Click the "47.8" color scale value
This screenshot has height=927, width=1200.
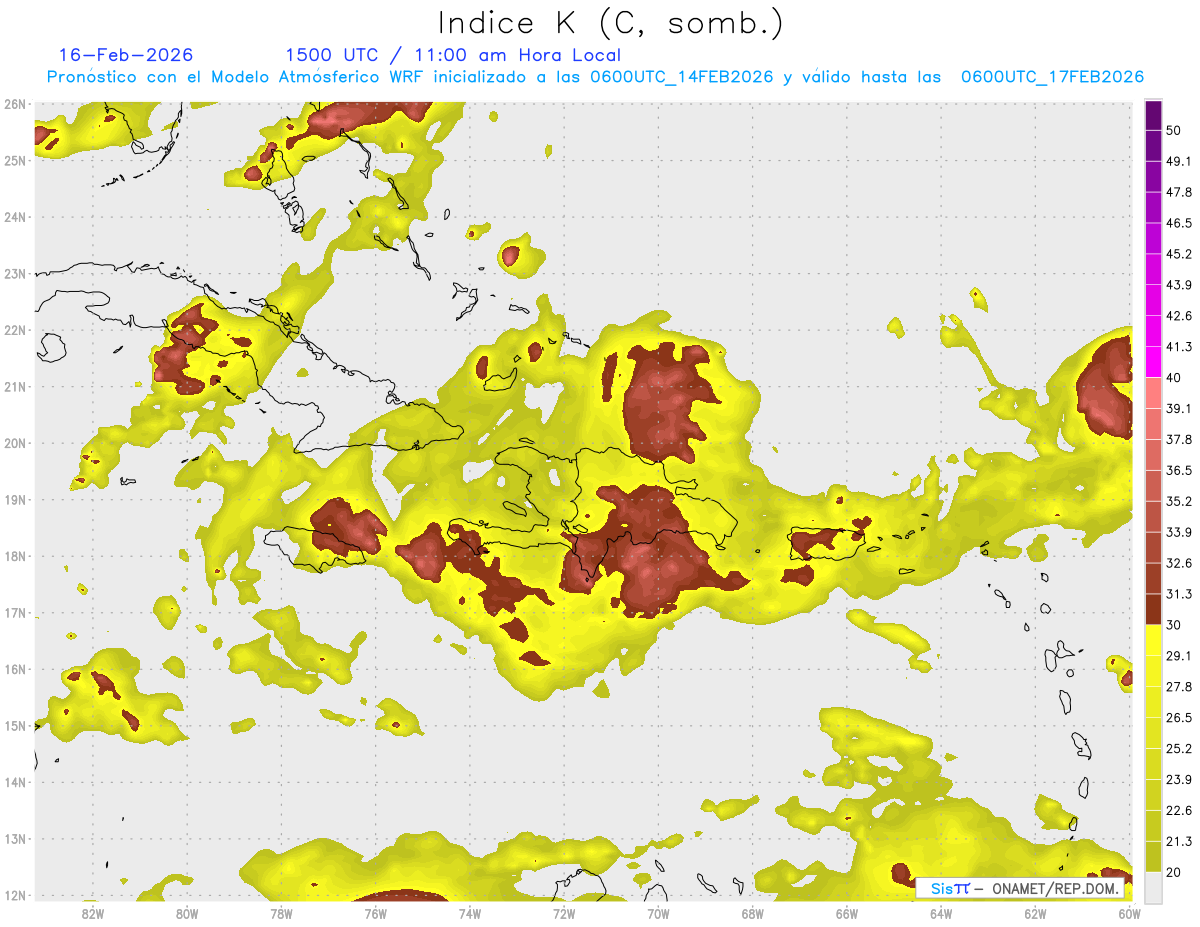[x=1178, y=192]
